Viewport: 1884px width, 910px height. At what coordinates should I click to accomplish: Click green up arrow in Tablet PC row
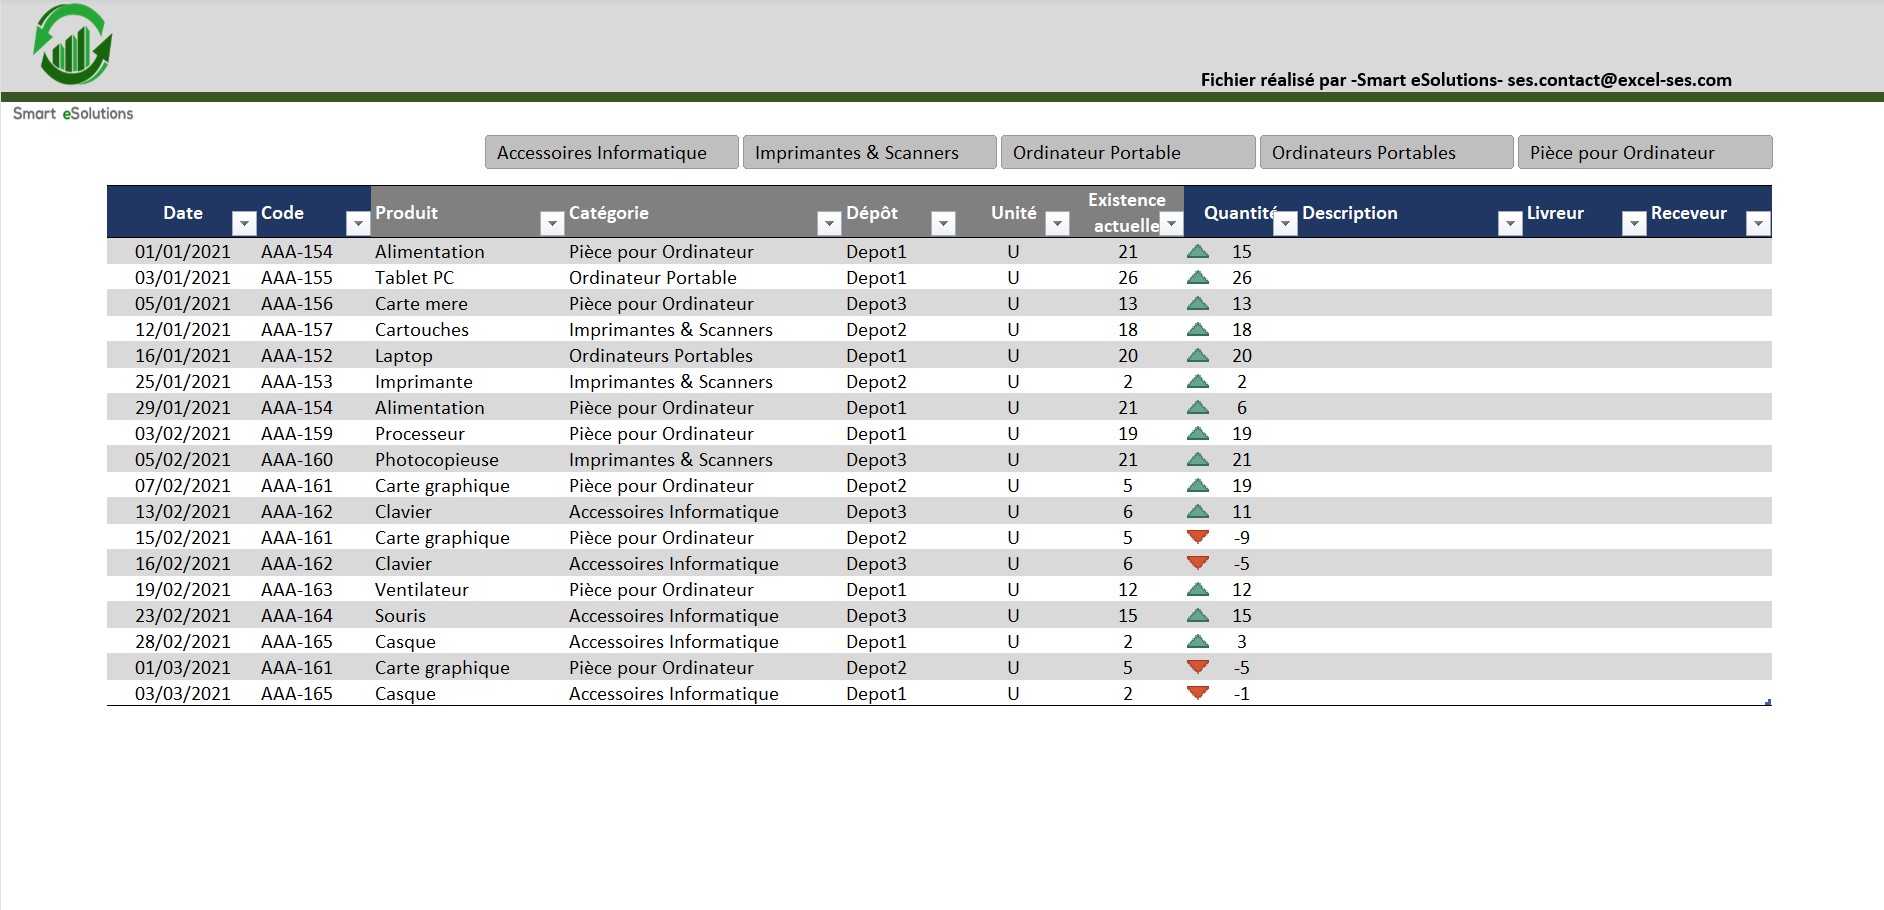[1197, 278]
